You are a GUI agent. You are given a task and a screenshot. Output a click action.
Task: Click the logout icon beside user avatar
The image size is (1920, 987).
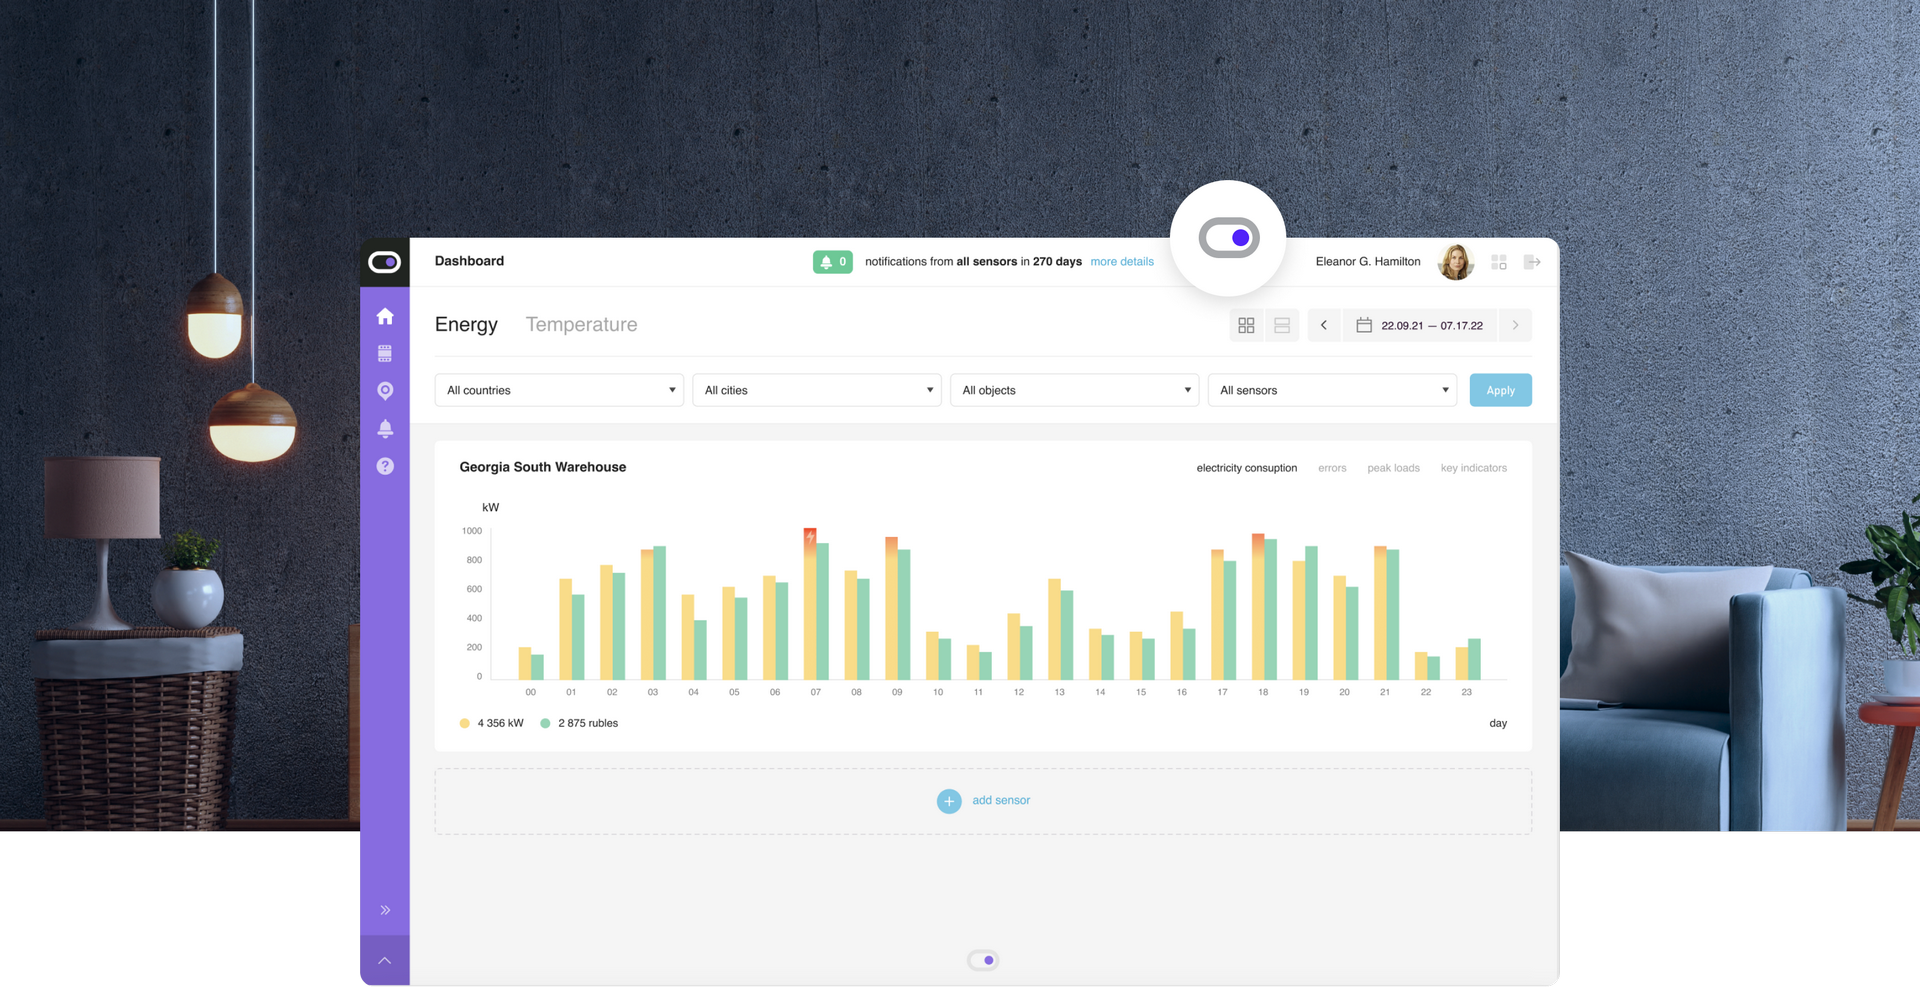pyautogui.click(x=1532, y=262)
